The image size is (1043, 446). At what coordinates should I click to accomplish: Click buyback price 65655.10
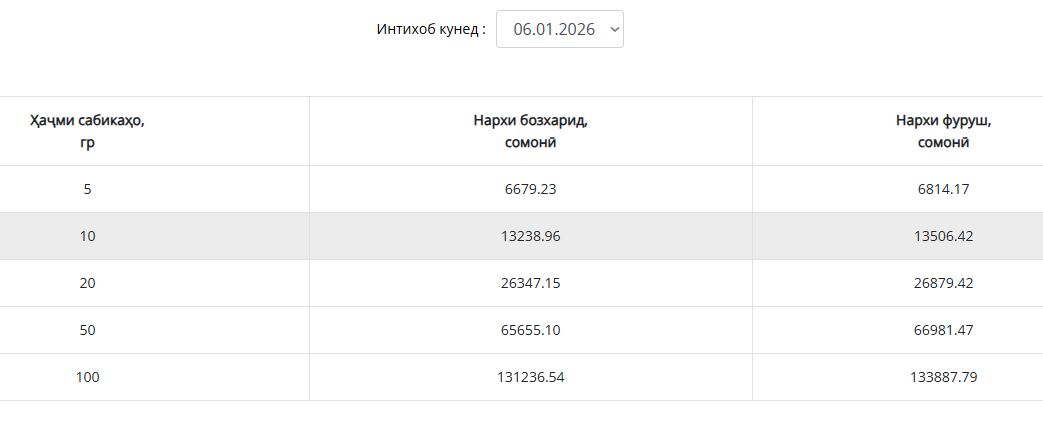(530, 330)
